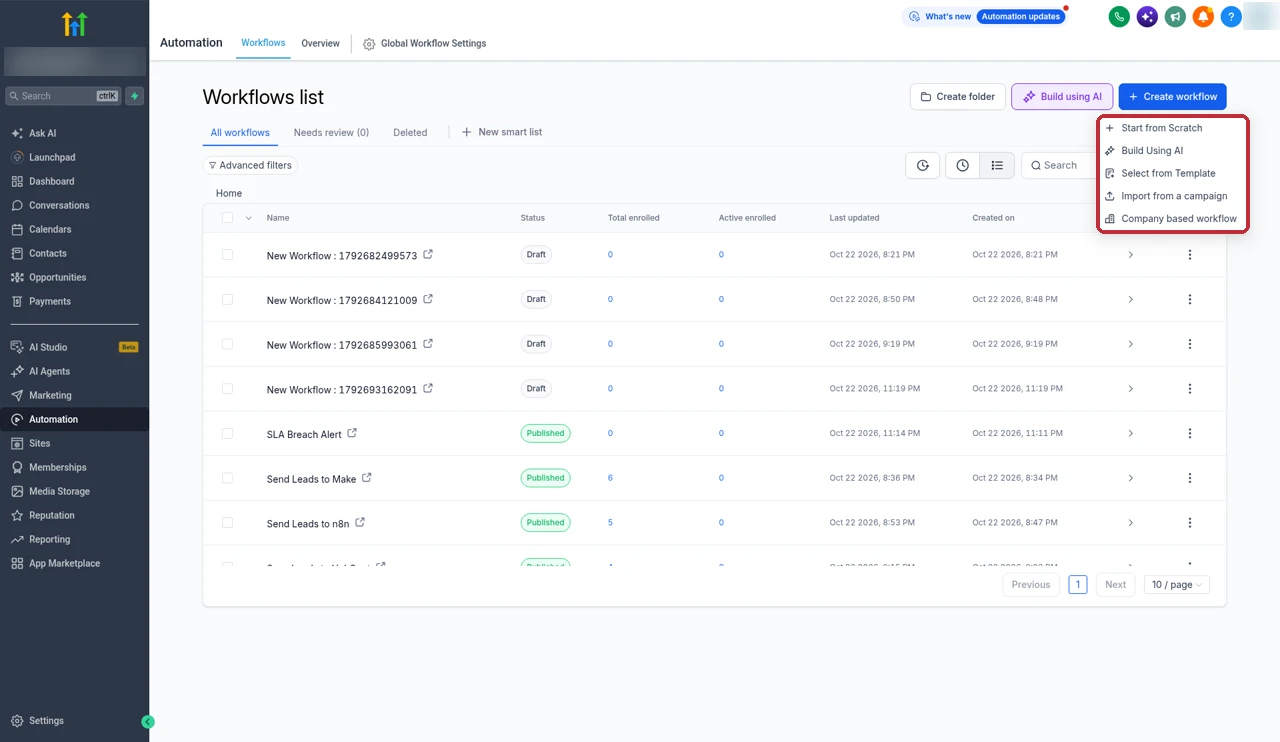Open the megaphone announcements icon
Image resolution: width=1280 pixels, height=742 pixels.
click(1175, 17)
